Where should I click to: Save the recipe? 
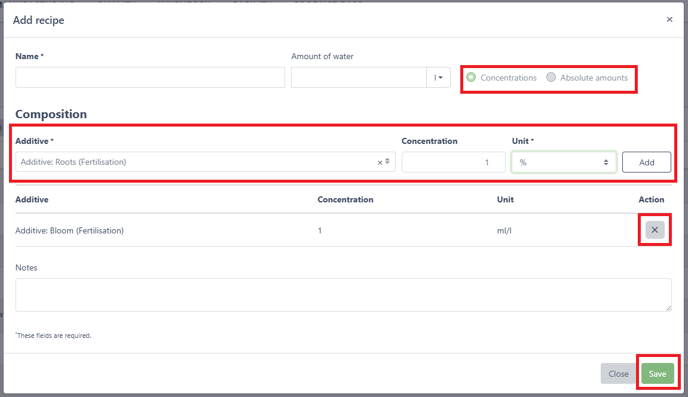(x=657, y=374)
